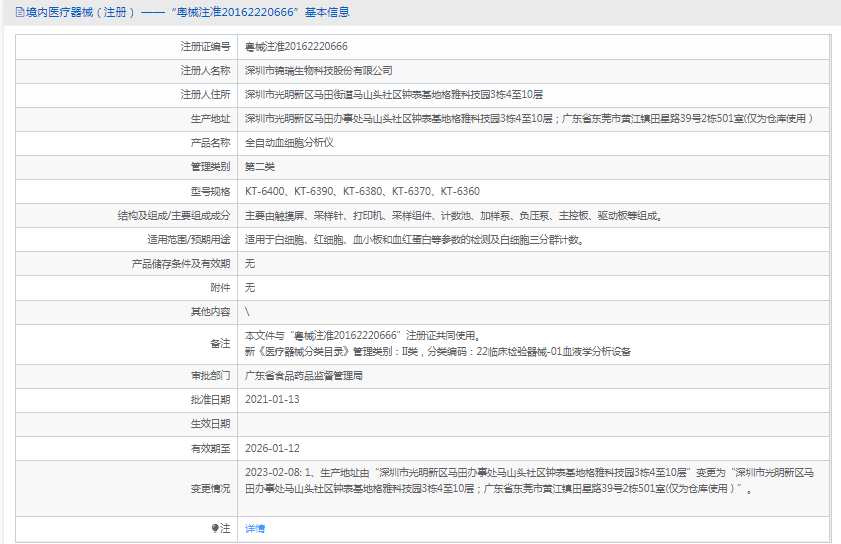Click the 产品储存条件及有效期 label
The height and width of the screenshot is (544, 841).
pyautogui.click(x=181, y=264)
